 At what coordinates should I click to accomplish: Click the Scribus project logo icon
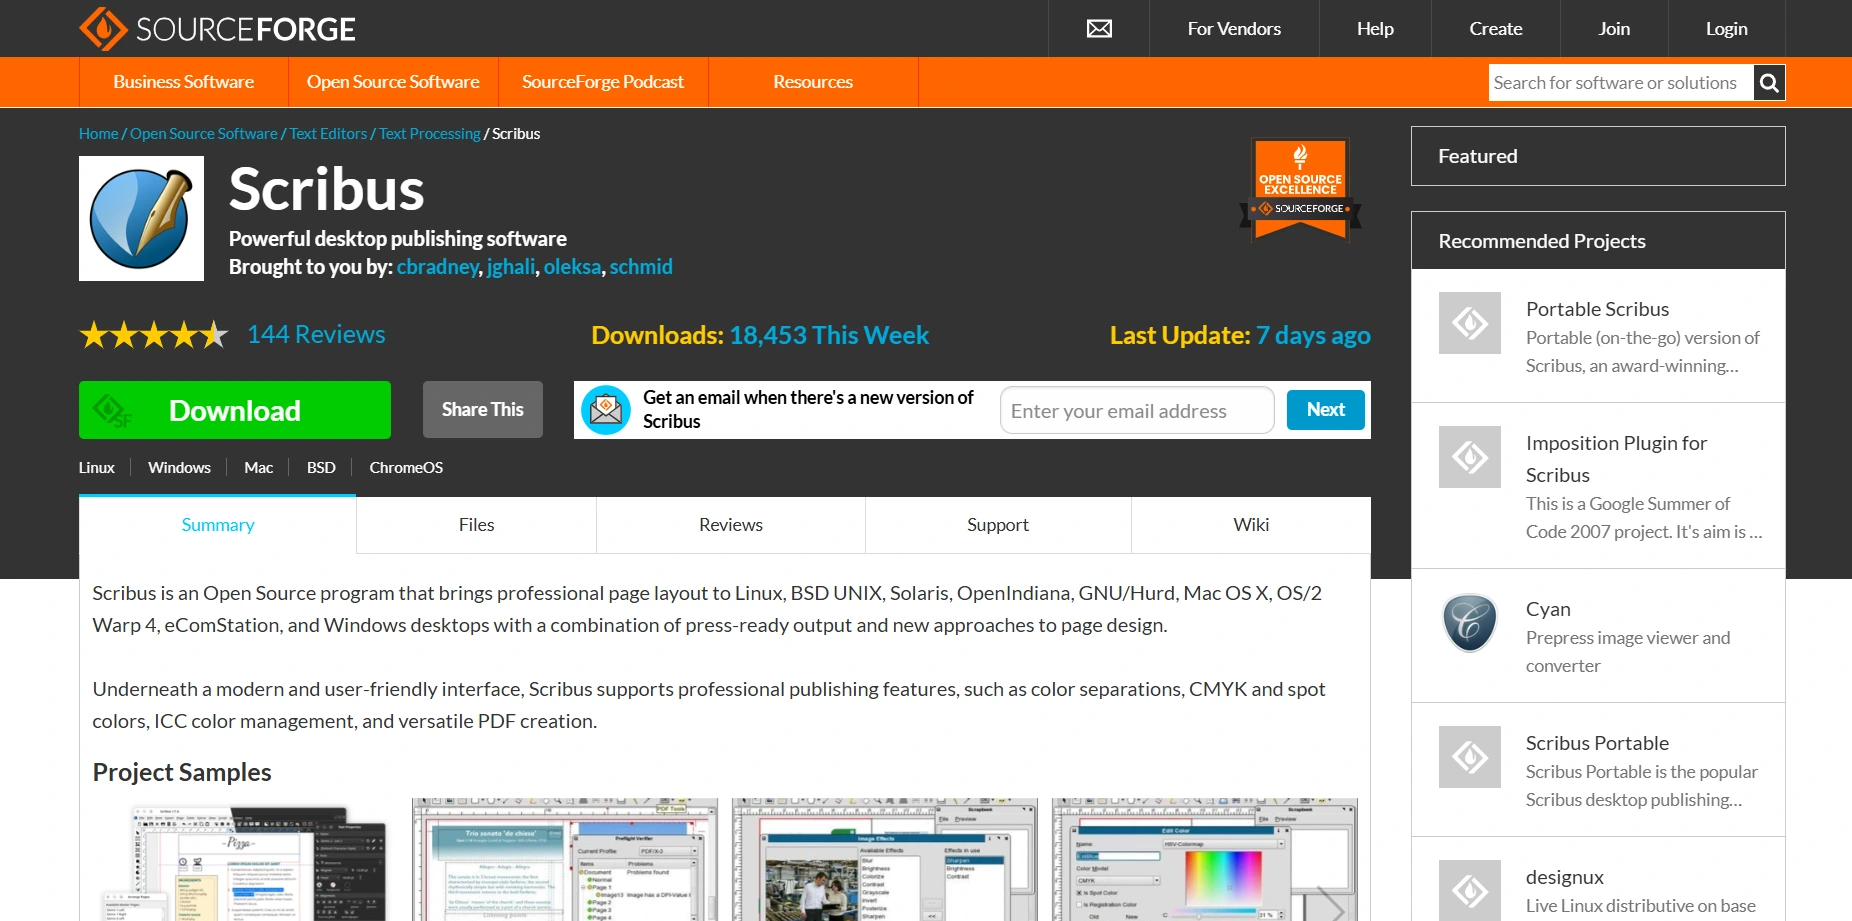click(x=141, y=219)
